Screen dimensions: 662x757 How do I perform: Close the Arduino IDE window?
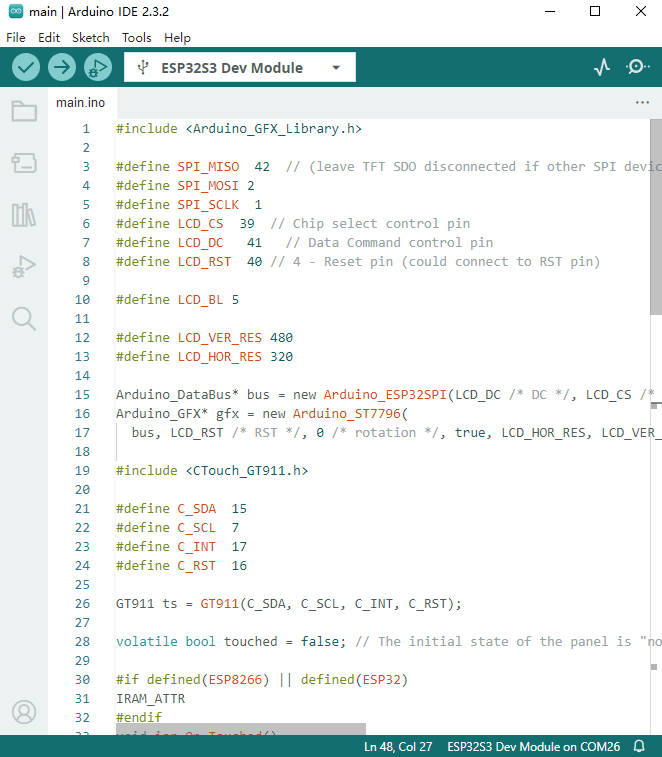click(x=640, y=11)
